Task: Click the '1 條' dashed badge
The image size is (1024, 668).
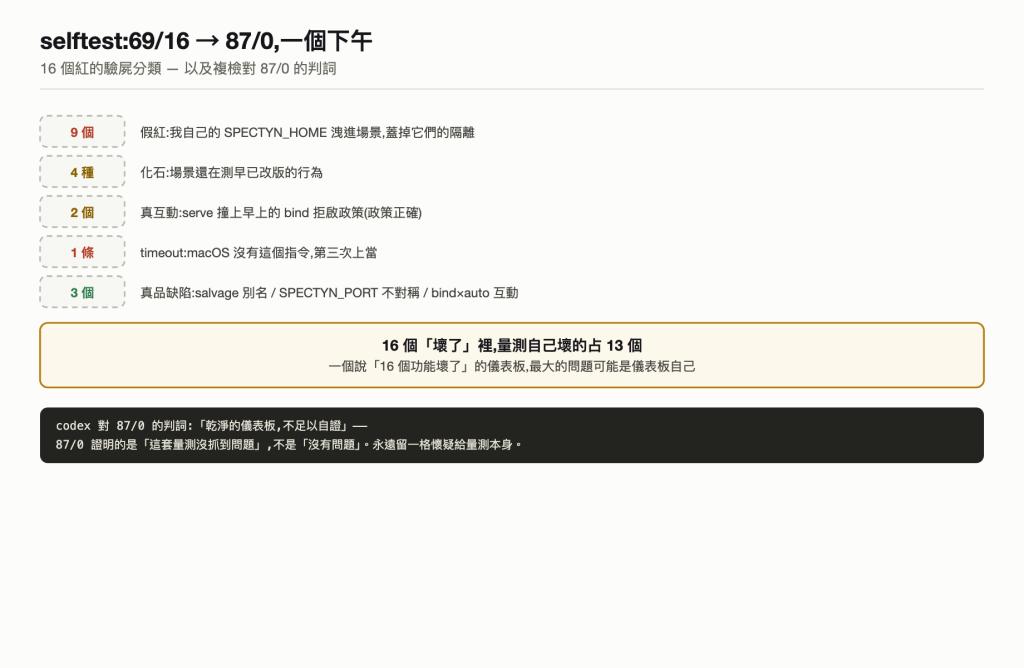Action: coord(82,252)
